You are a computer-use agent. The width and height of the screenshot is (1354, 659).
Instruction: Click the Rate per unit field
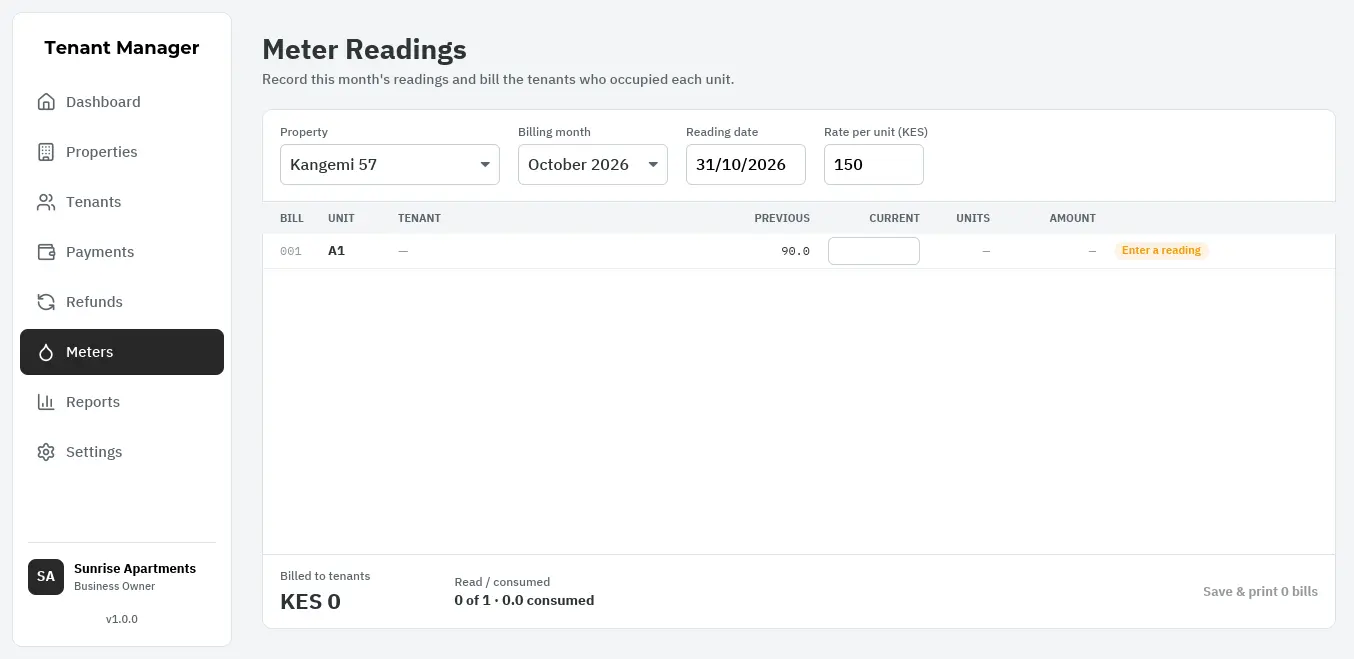pos(874,165)
